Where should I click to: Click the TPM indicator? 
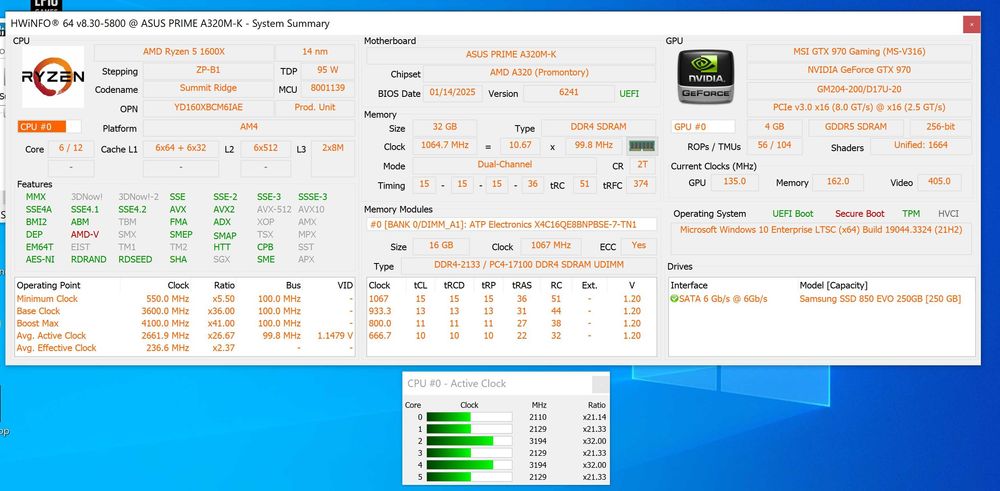coord(911,214)
